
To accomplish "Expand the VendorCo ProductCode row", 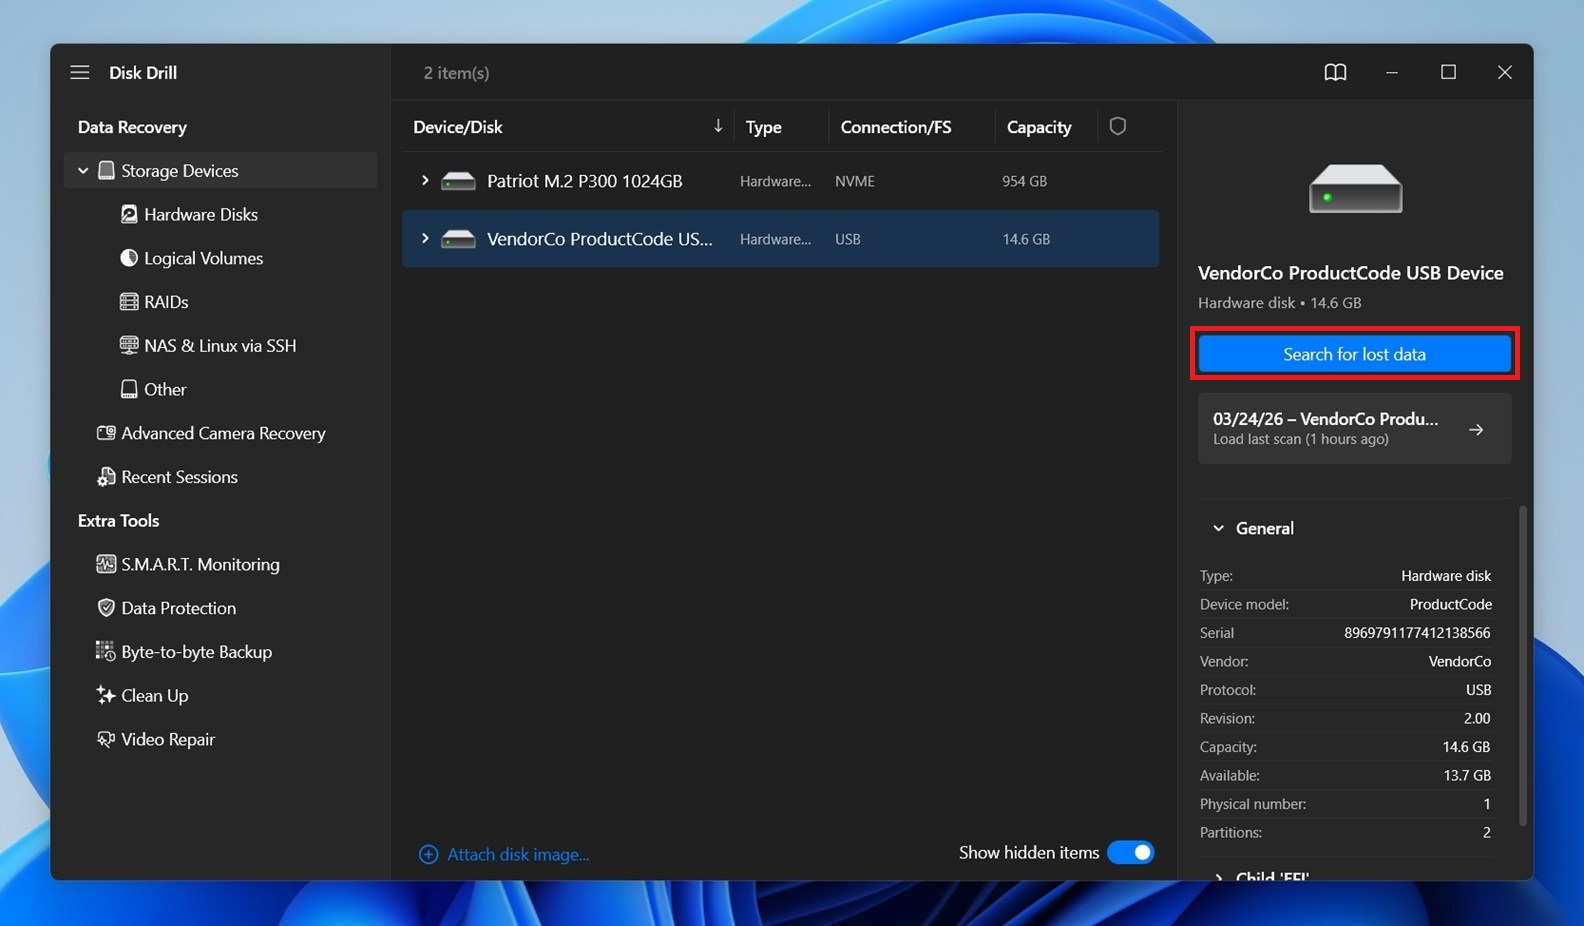I will [425, 238].
